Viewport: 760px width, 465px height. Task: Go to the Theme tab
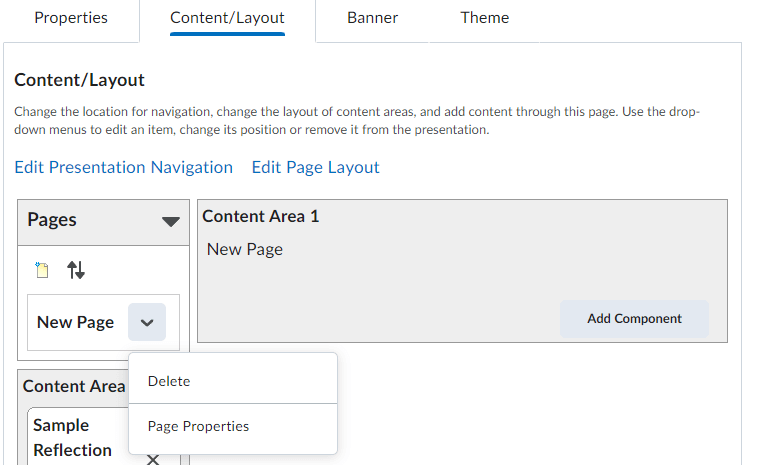coord(484,18)
